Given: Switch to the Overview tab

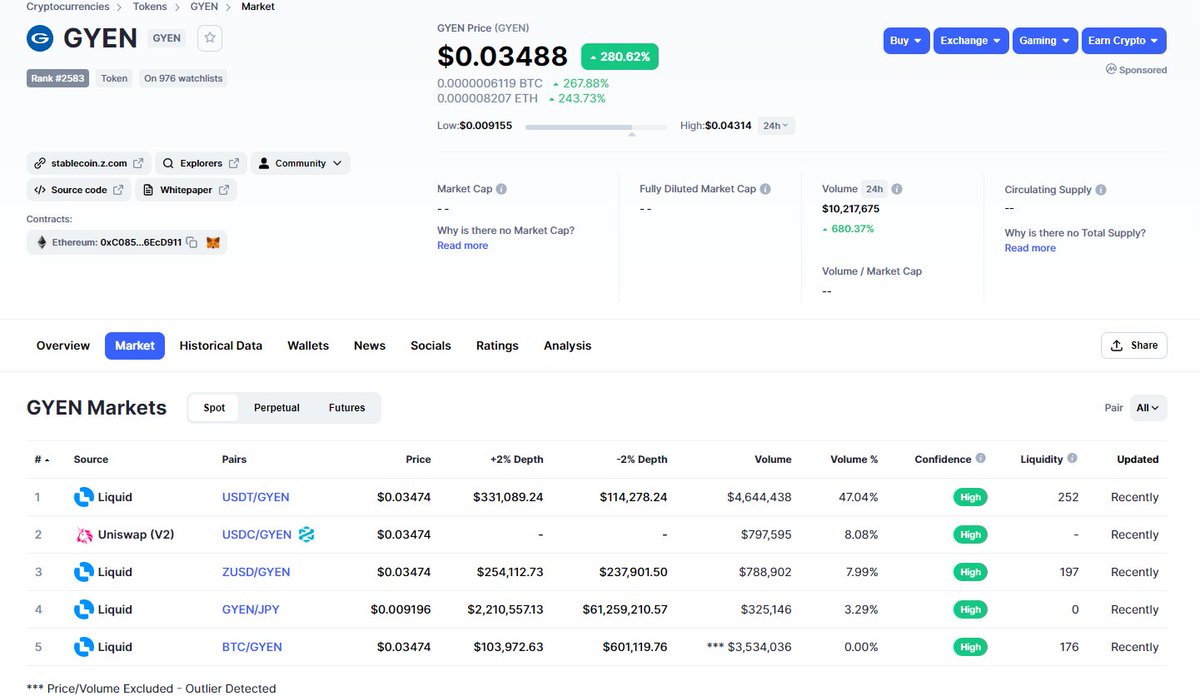Looking at the screenshot, I should (x=63, y=345).
